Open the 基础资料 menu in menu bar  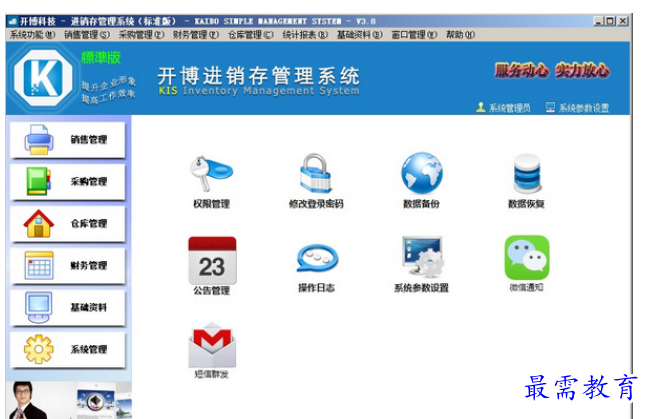[x=360, y=35]
